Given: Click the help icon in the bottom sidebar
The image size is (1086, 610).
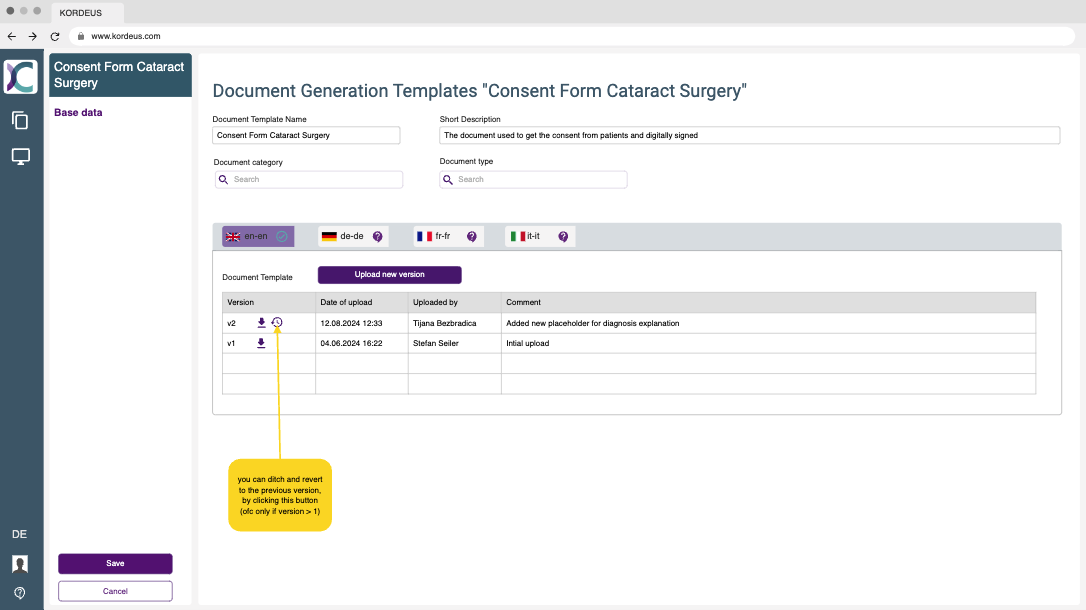Looking at the screenshot, I should 20,593.
